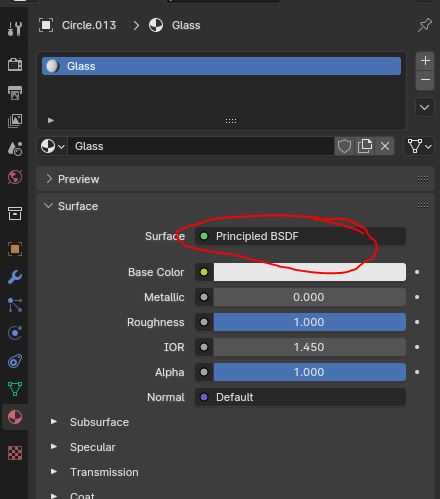Open the Object Data properties tab
Viewport: 440px width, 499px height.
pyautogui.click(x=15, y=389)
